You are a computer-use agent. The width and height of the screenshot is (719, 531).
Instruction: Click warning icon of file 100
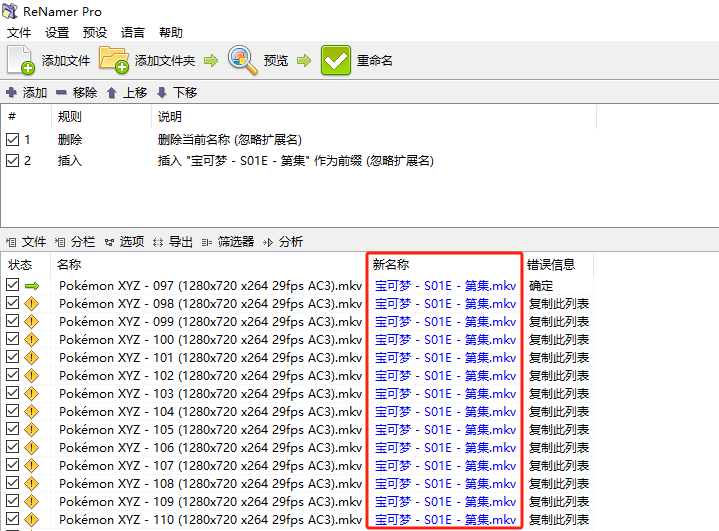(x=31, y=340)
